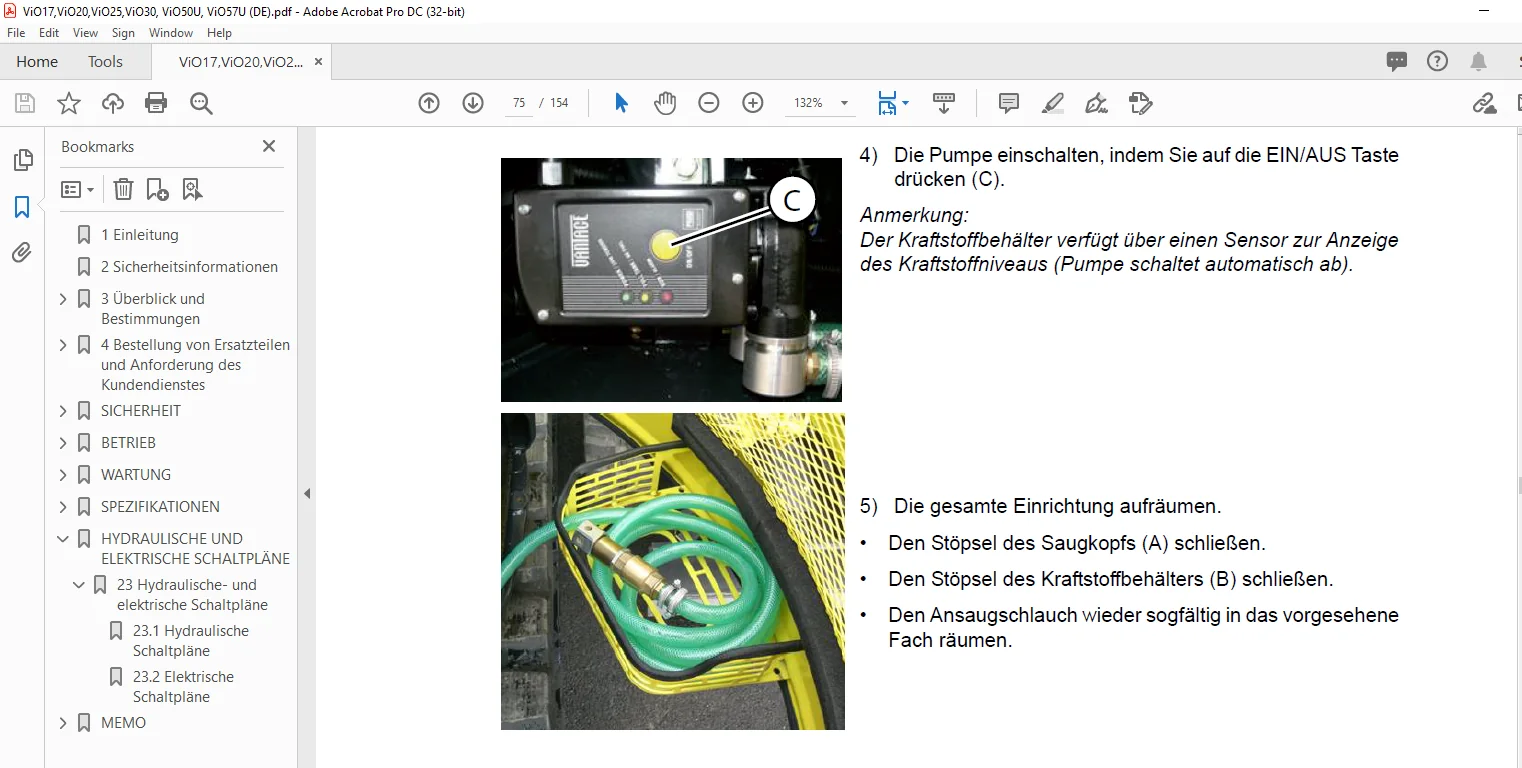The image size is (1522, 768).
Task: Switch to the Home tab
Action: point(37,61)
